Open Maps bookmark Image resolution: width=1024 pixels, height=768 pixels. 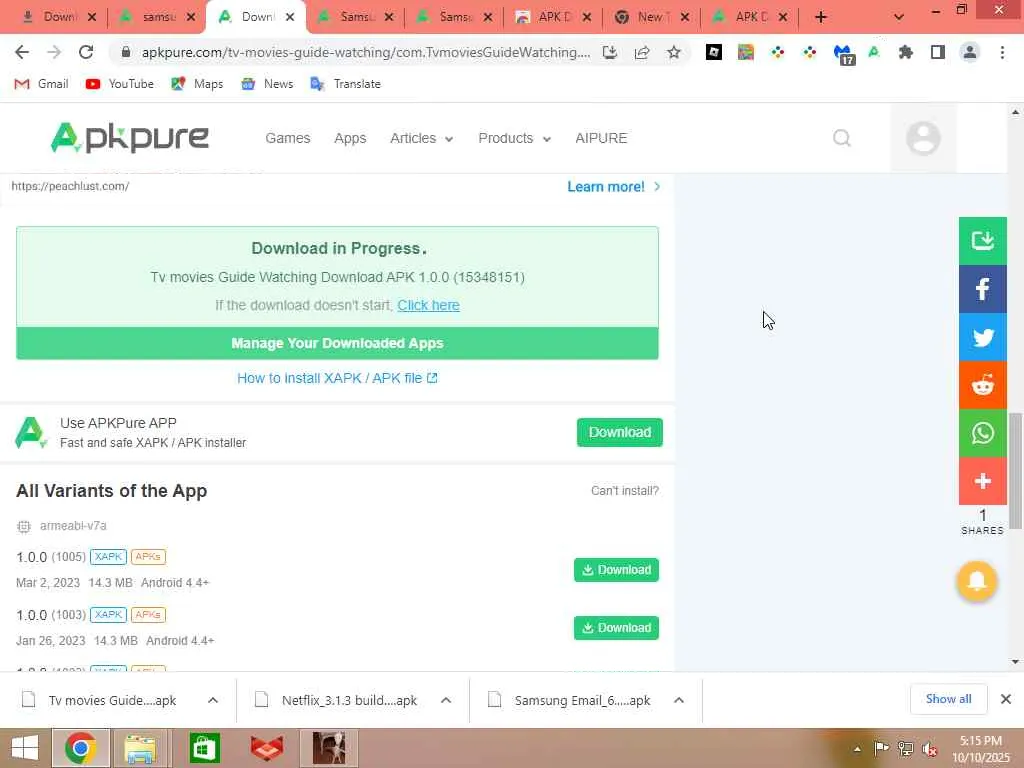click(x=197, y=84)
